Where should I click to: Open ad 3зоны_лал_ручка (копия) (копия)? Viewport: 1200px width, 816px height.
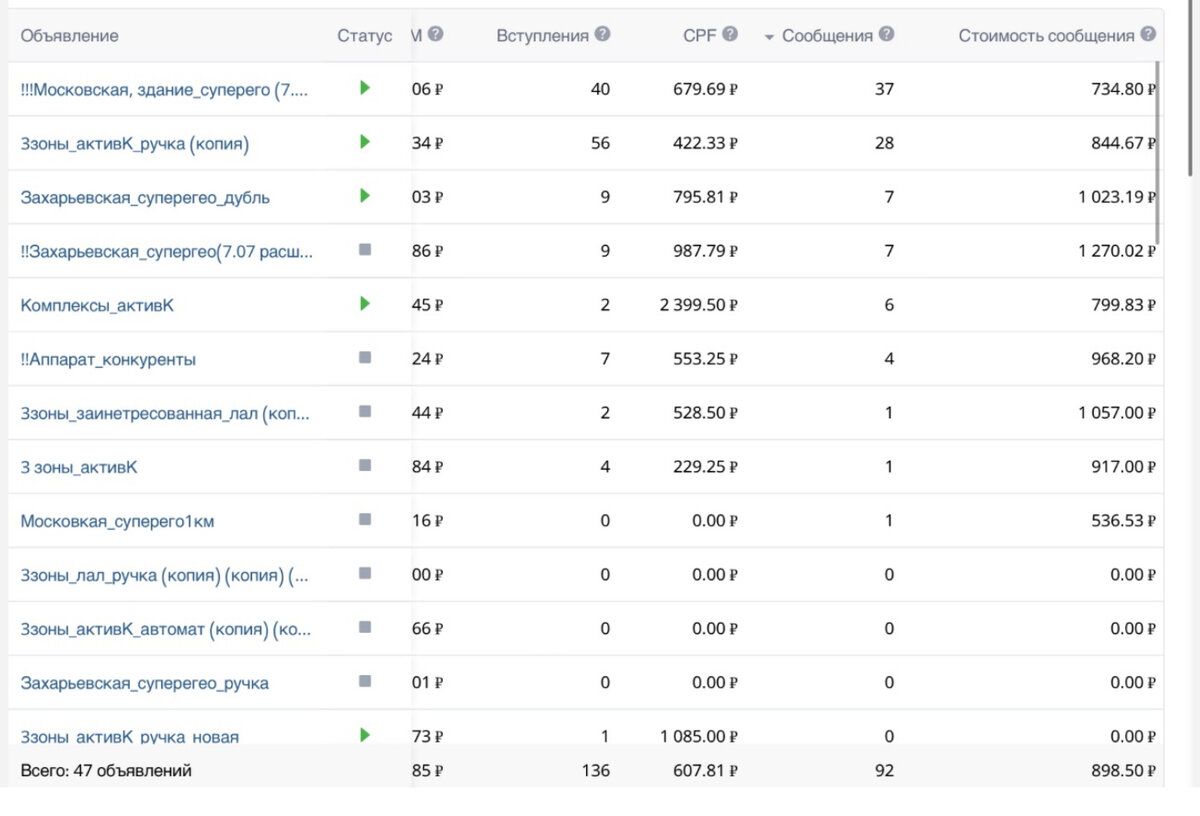pyautogui.click(x=165, y=576)
